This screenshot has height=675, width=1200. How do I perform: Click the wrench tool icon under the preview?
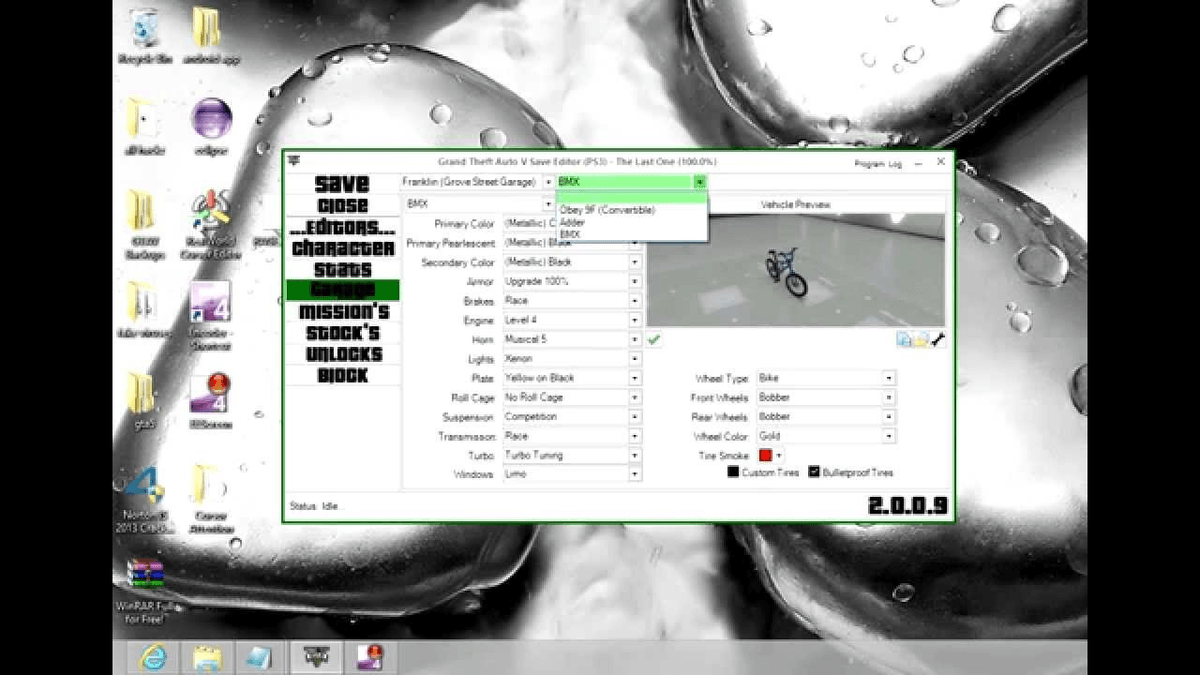pyautogui.click(x=938, y=340)
